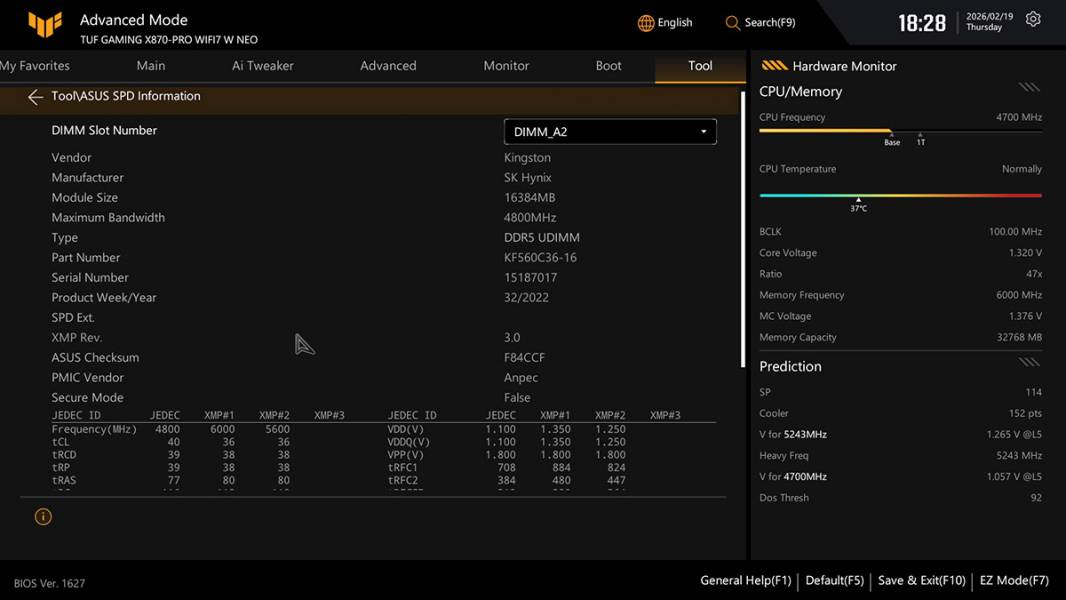Image resolution: width=1066 pixels, height=600 pixels.
Task: Switch to EZ Mode(F7)
Action: click(x=1014, y=580)
